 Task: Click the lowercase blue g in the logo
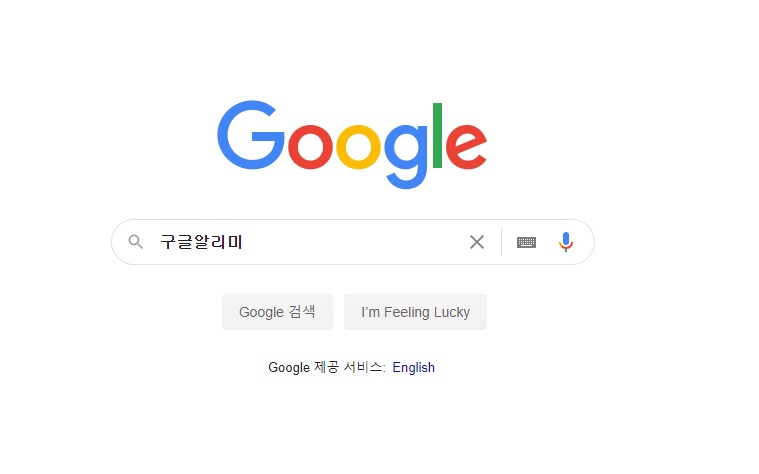point(406,156)
